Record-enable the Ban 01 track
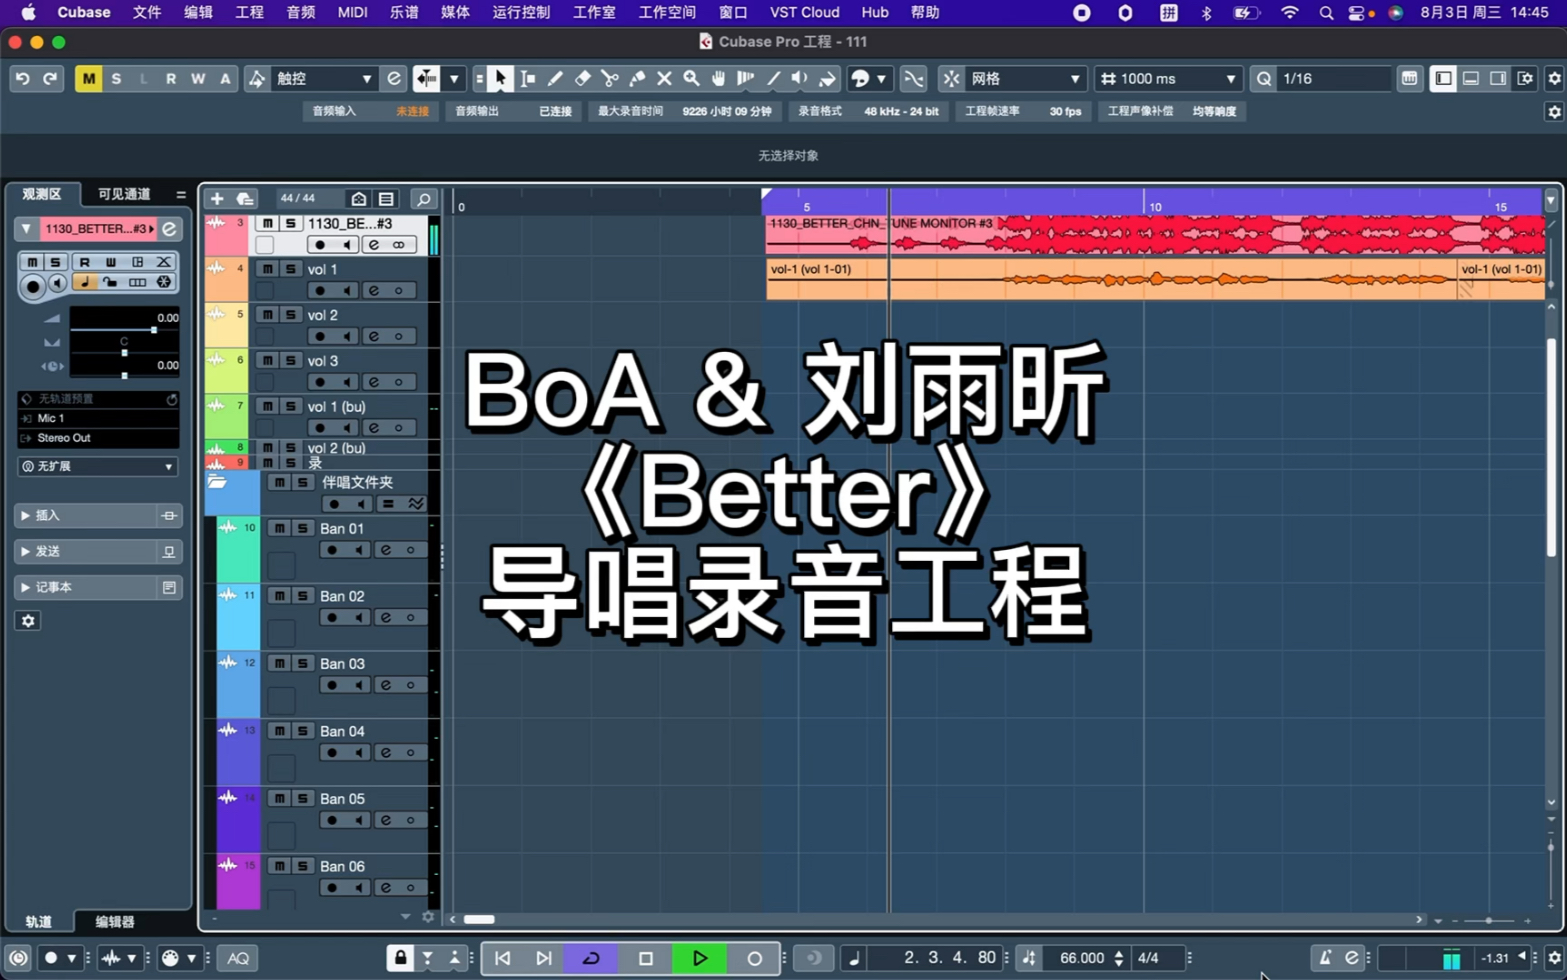Viewport: 1567px width, 980px height. (332, 550)
